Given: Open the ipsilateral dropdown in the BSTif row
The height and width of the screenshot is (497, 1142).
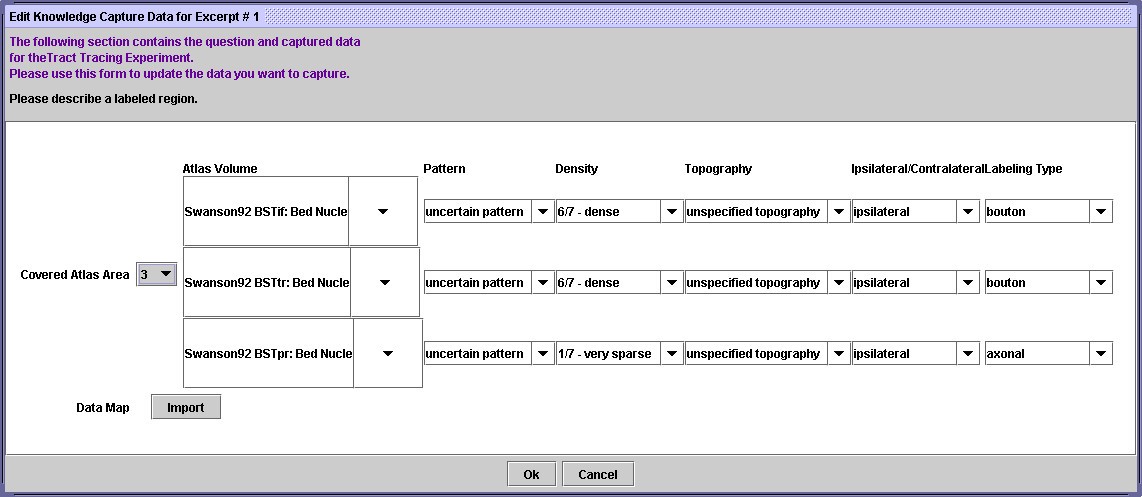Looking at the screenshot, I should (x=967, y=212).
